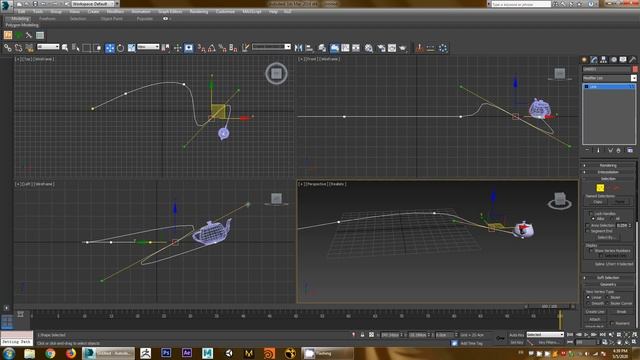The image size is (640, 360).
Task: Click the Attach button
Action: (x=595, y=319)
